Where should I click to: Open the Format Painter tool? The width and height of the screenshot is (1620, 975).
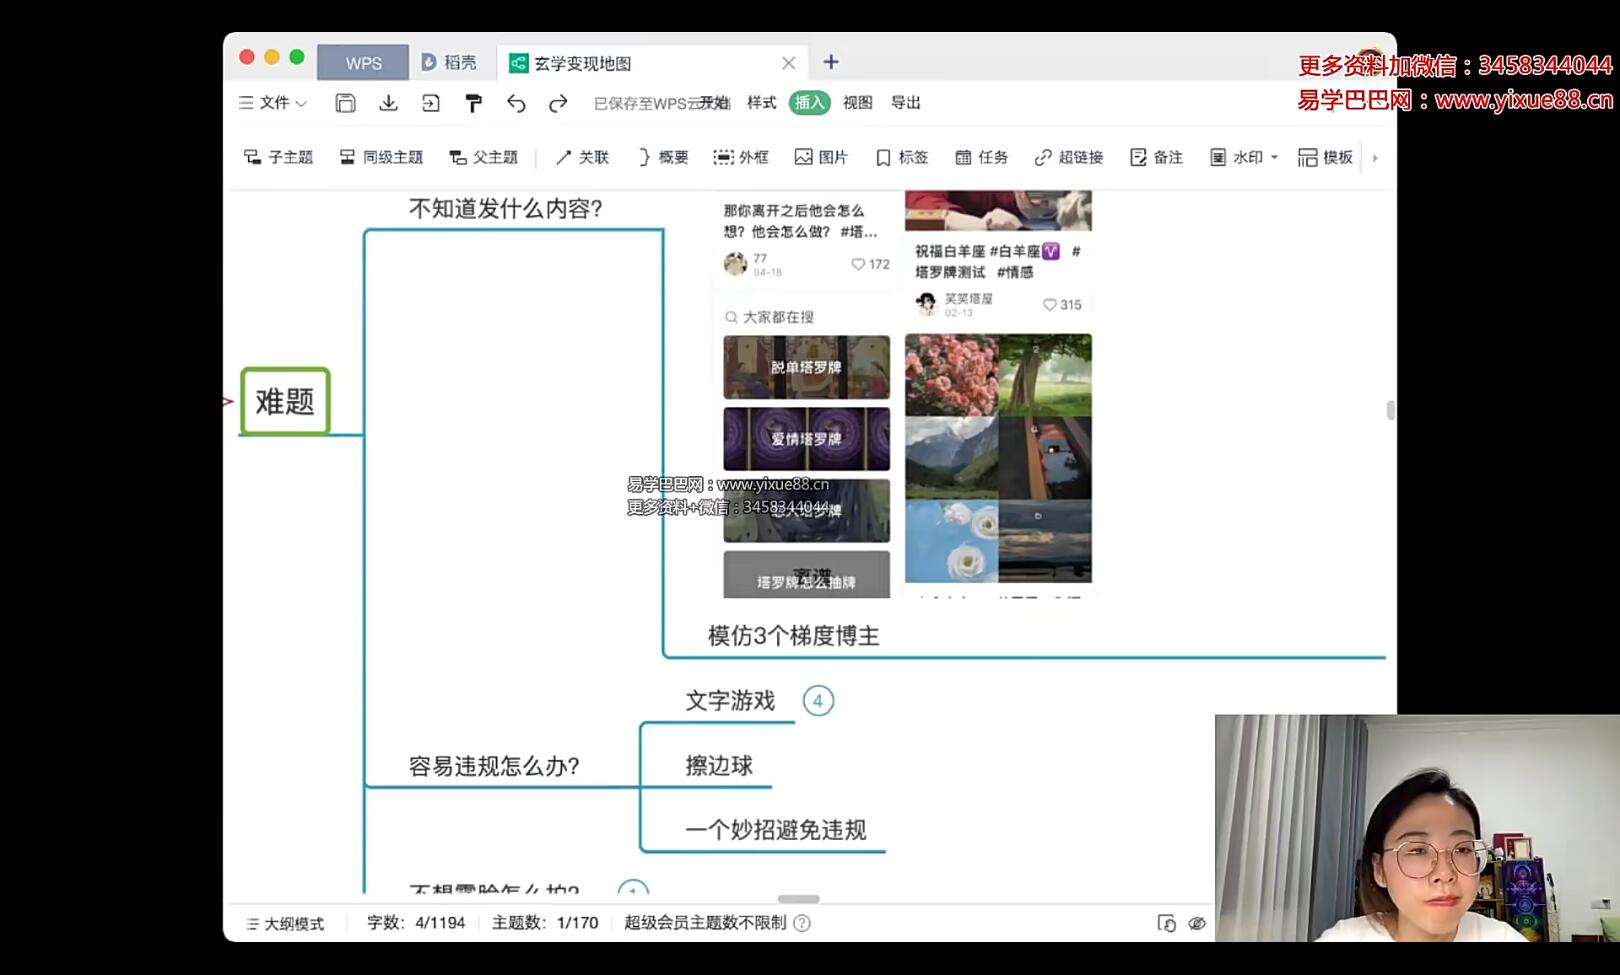tap(472, 102)
